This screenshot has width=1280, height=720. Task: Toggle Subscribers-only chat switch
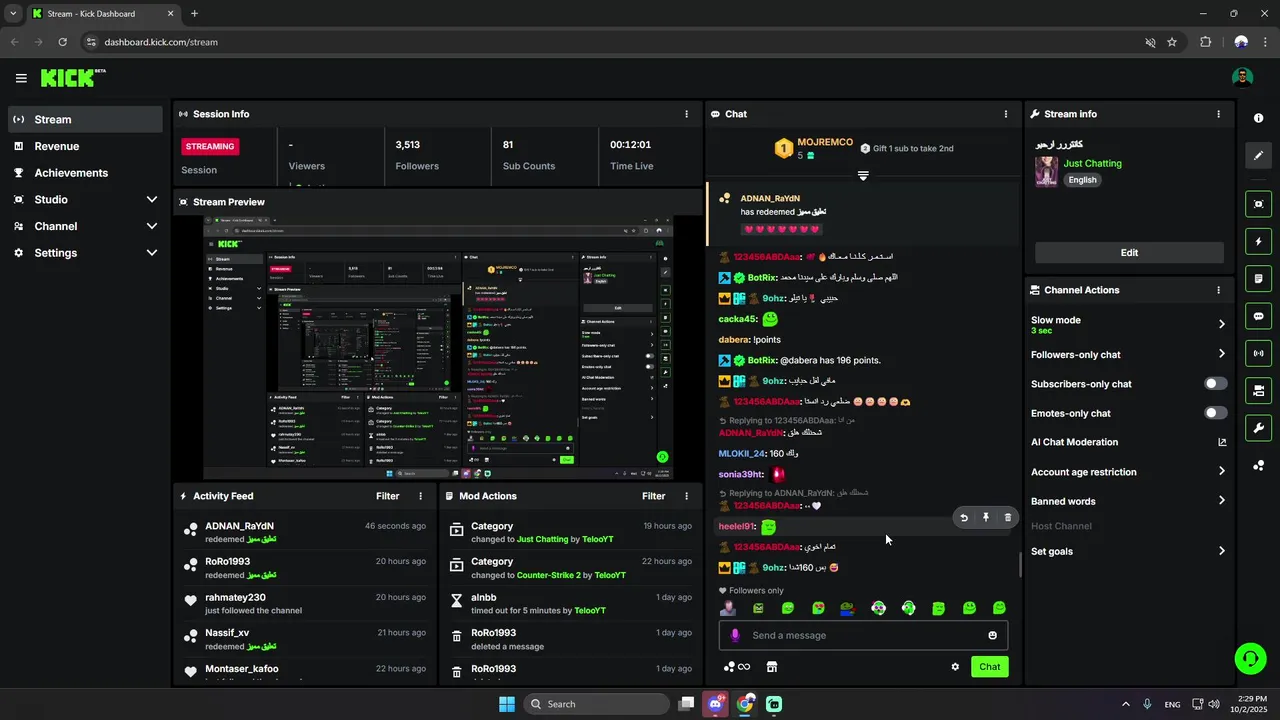[1216, 384]
